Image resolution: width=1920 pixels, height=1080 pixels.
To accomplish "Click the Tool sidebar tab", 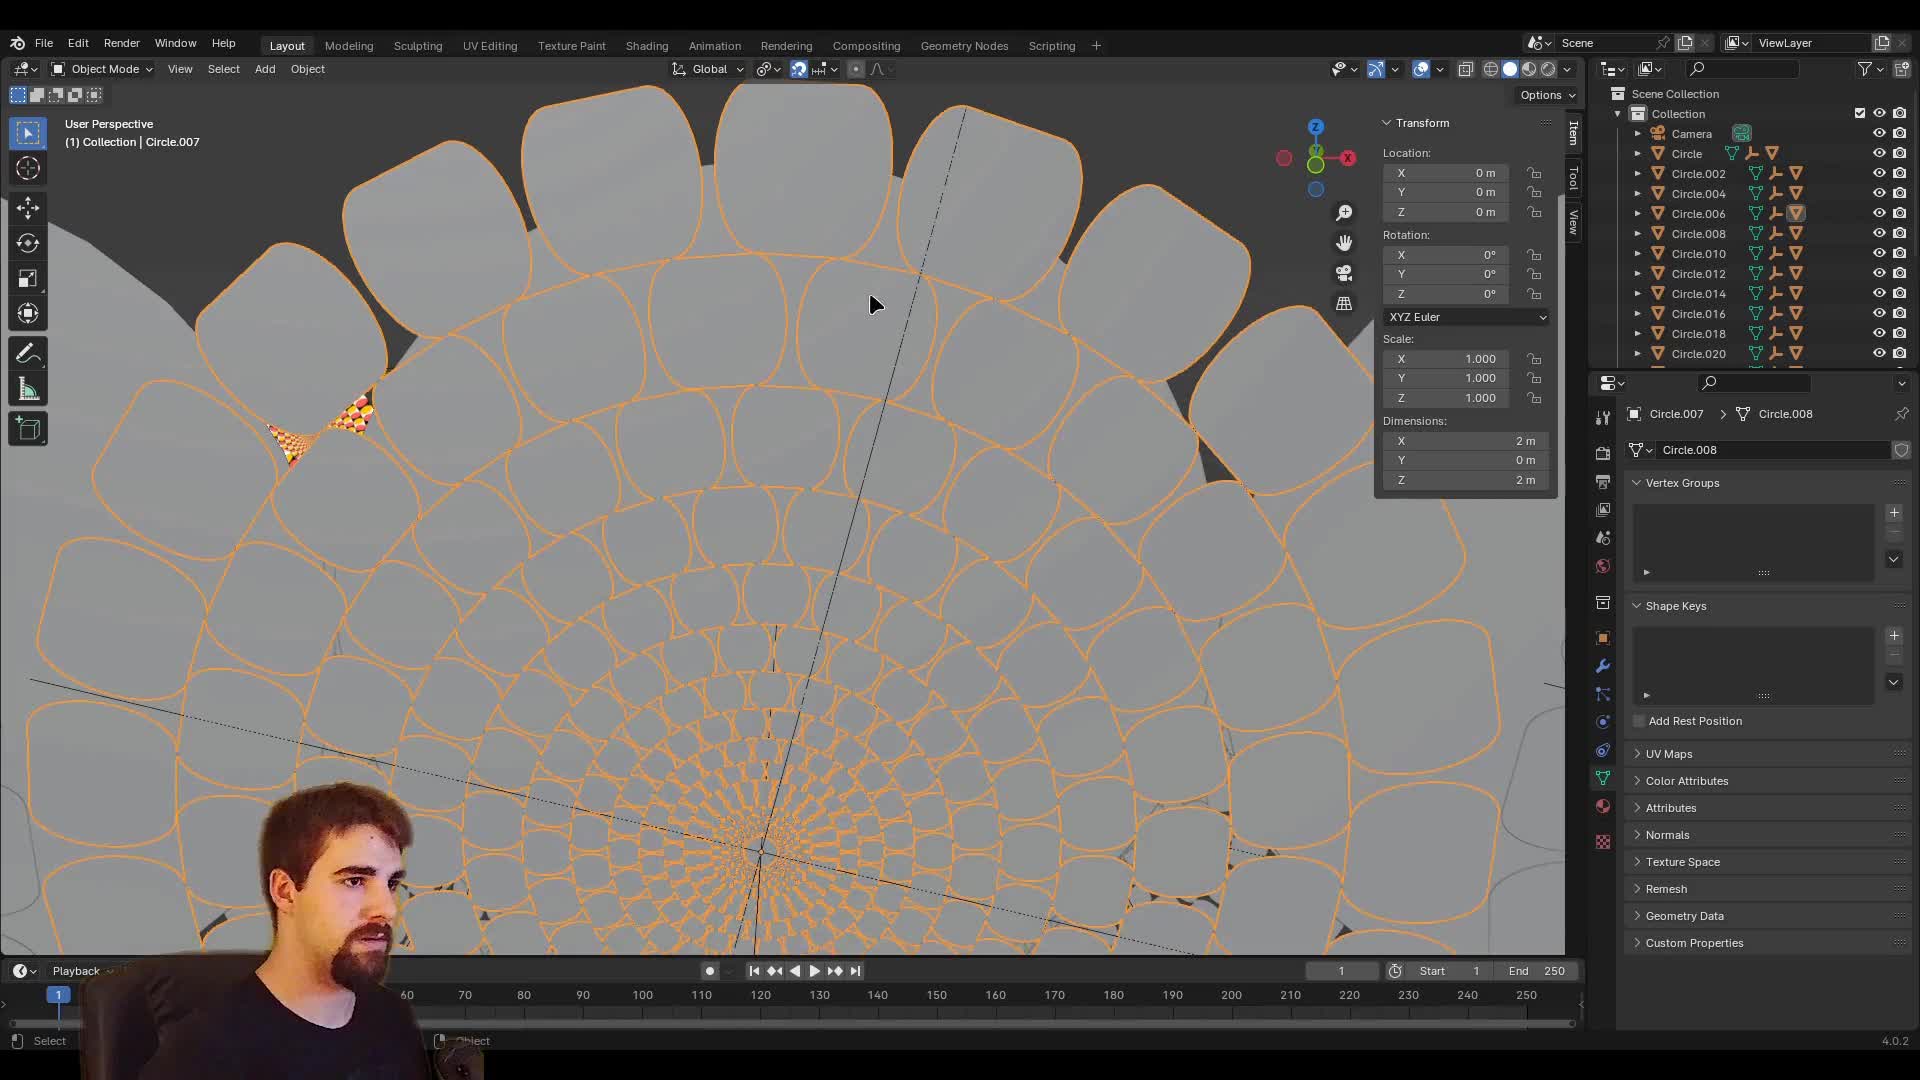I will tap(1573, 178).
